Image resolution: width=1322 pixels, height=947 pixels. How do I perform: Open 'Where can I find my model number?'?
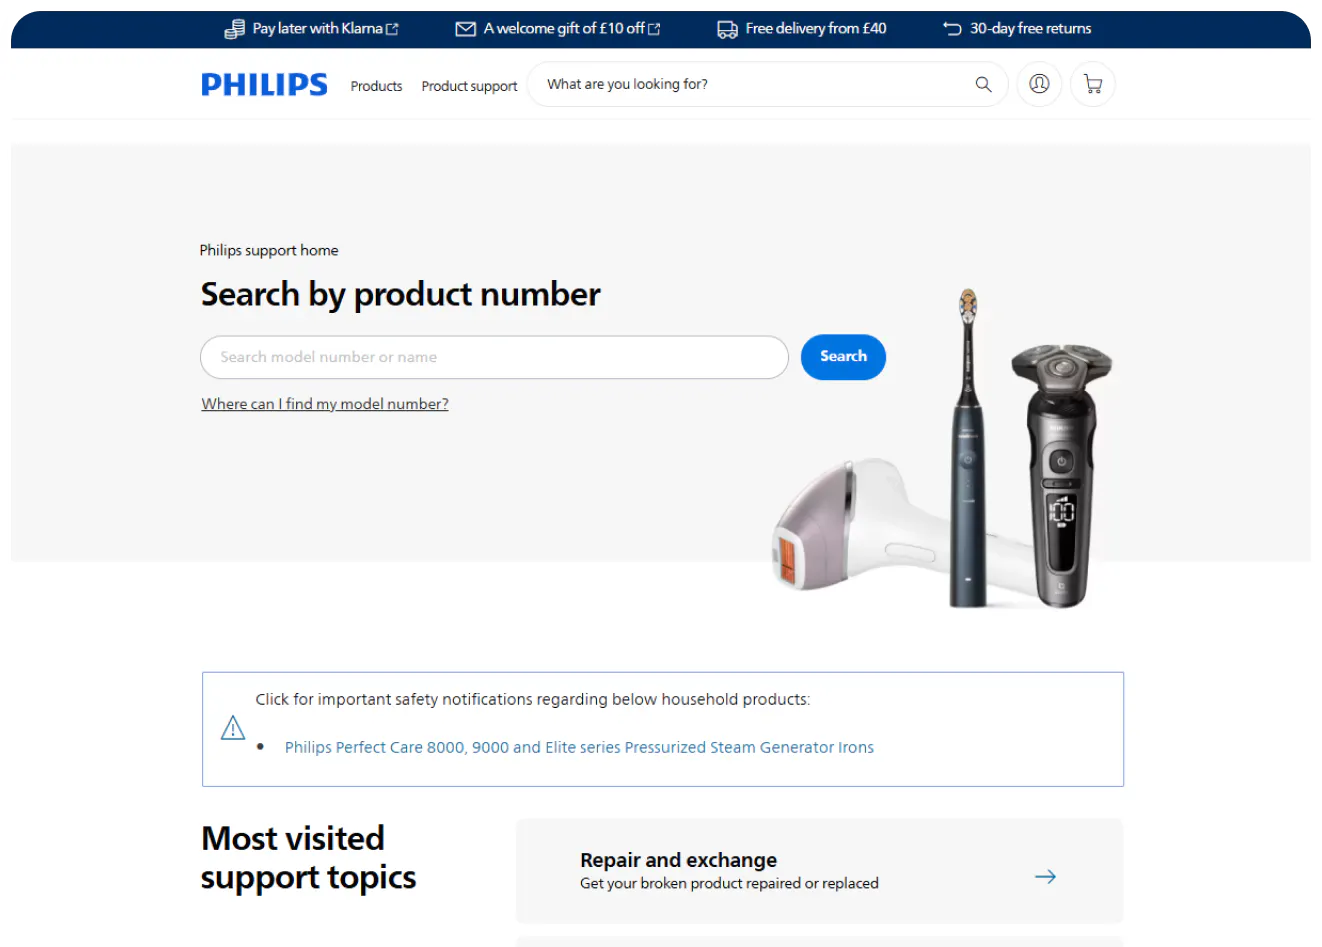(x=325, y=404)
